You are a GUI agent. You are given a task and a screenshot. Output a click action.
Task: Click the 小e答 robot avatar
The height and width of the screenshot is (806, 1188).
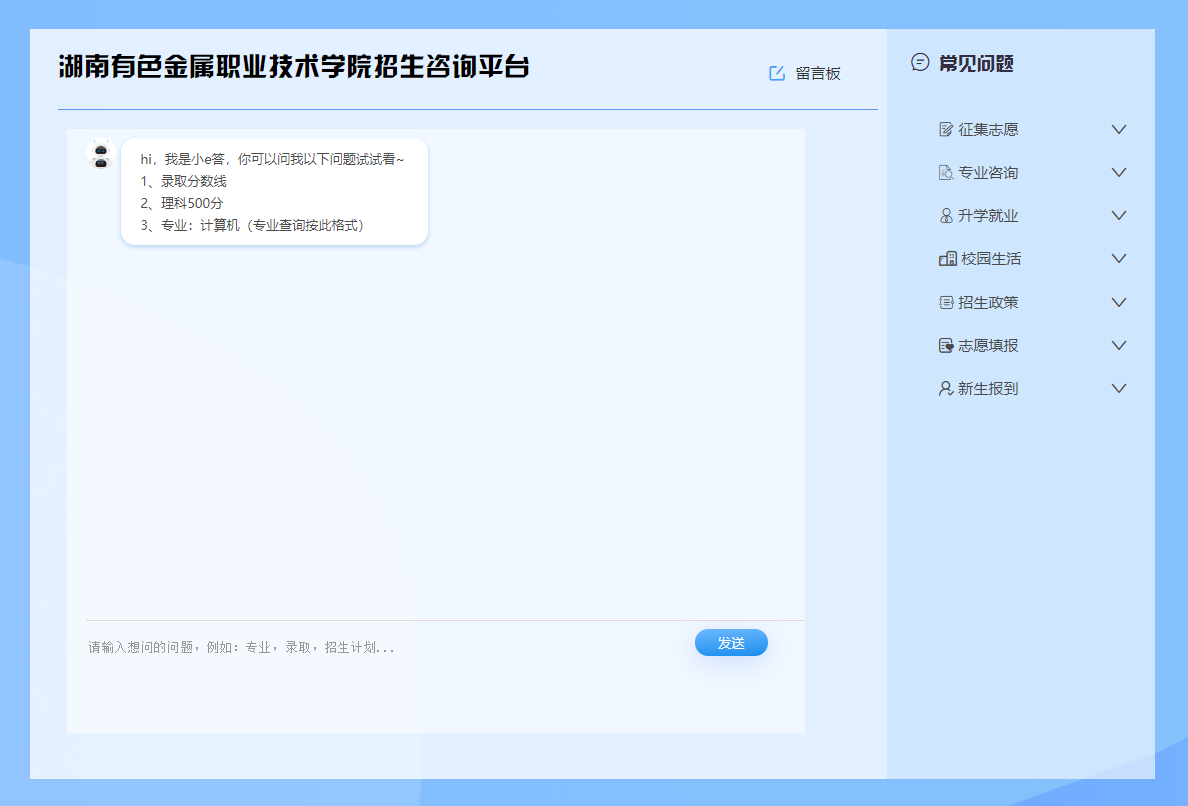tap(101, 155)
